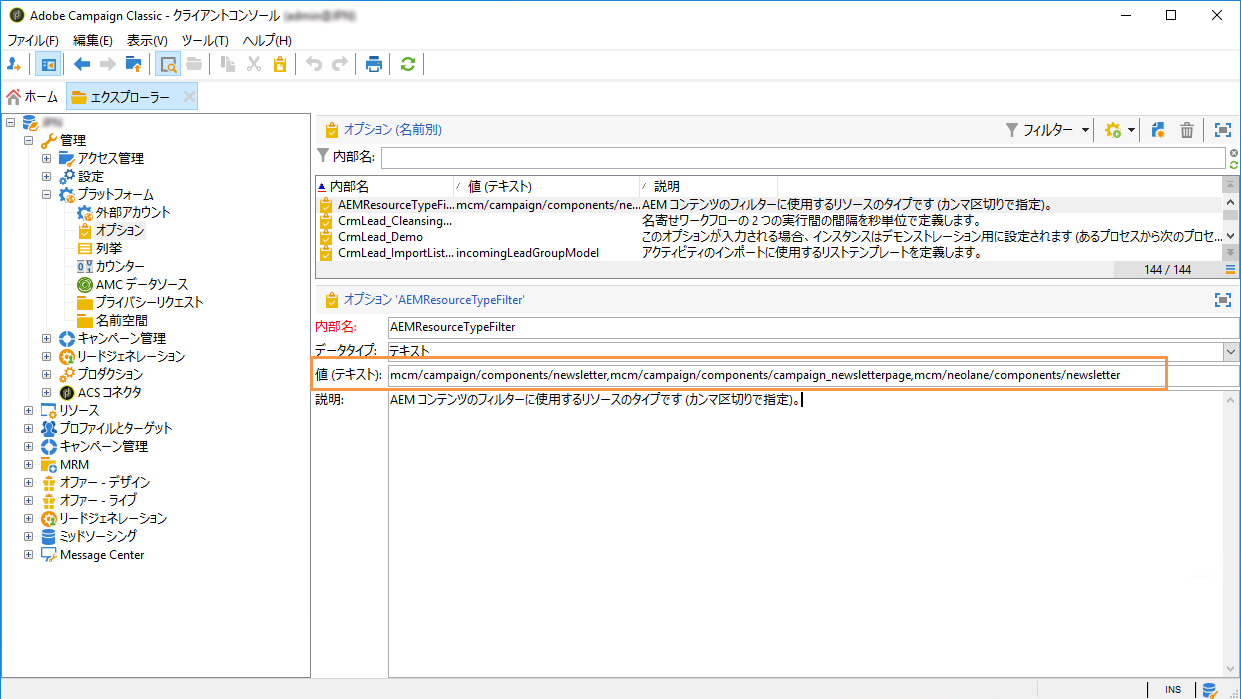
Task: Select カウンター in the tree
Action: (120, 266)
